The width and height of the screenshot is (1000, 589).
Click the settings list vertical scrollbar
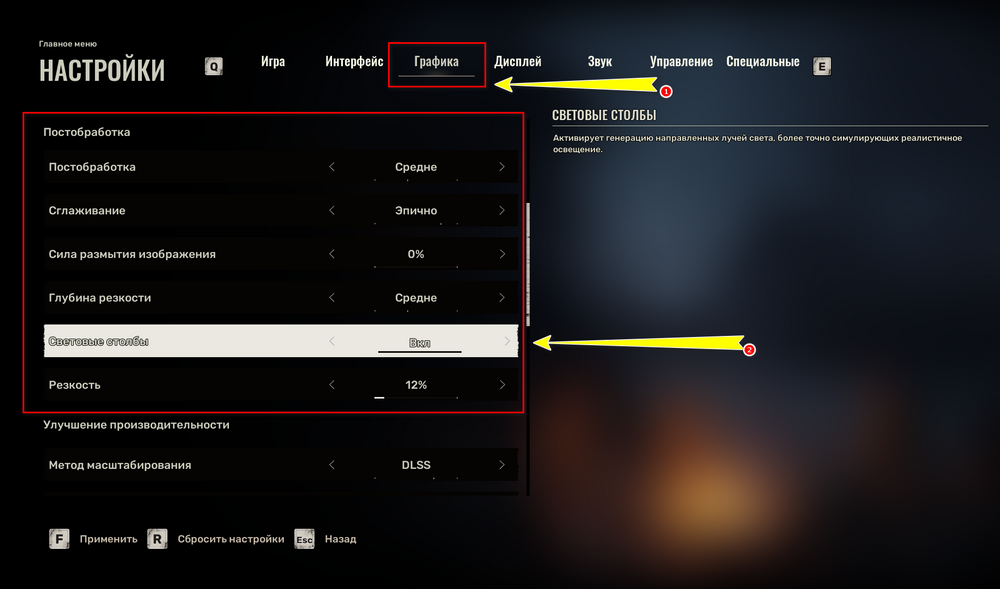[x=528, y=265]
